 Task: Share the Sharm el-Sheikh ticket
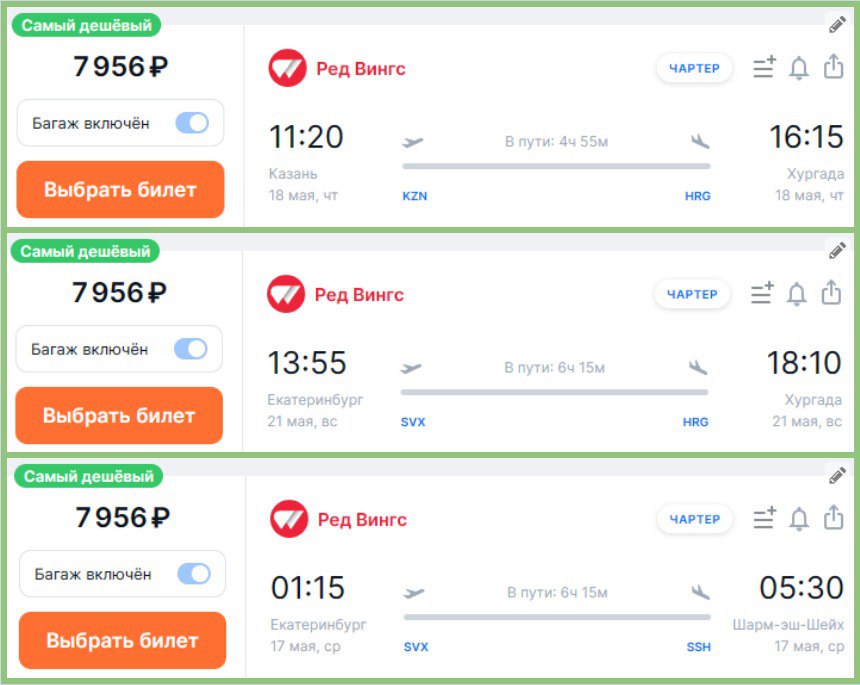(833, 519)
